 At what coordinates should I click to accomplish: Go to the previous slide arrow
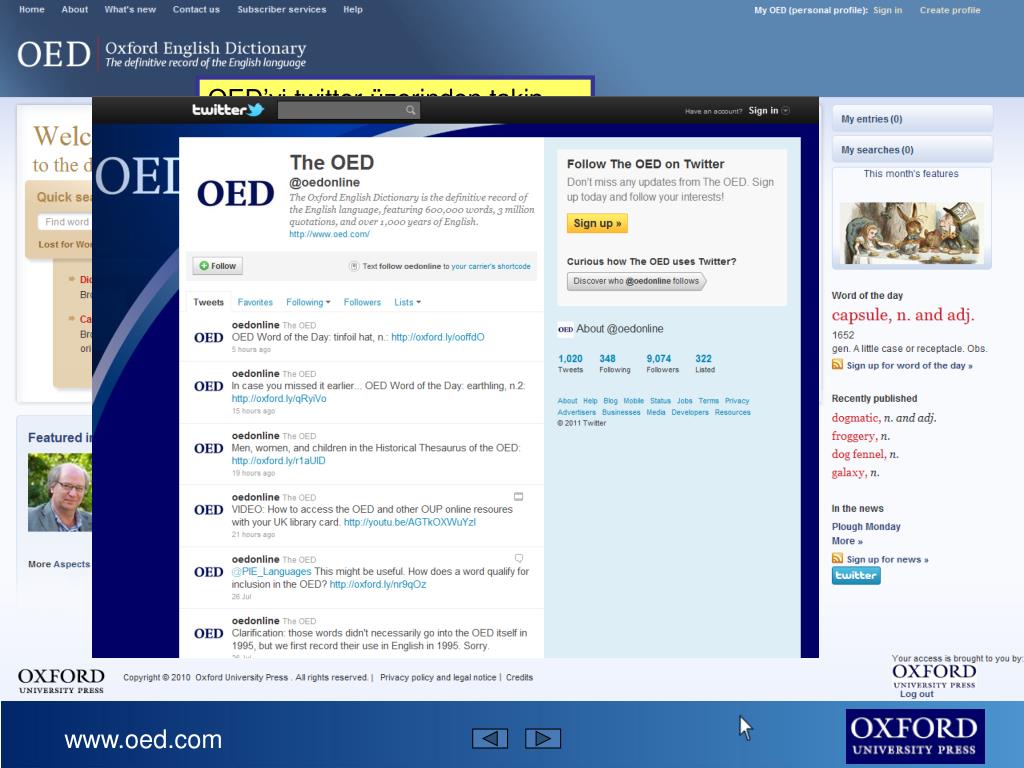(490, 738)
